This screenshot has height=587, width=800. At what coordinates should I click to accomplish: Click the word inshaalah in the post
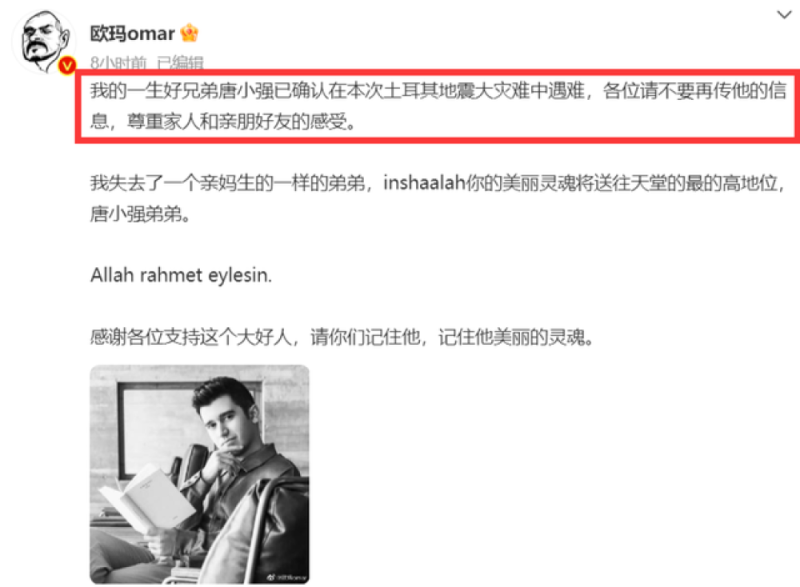pos(424,183)
